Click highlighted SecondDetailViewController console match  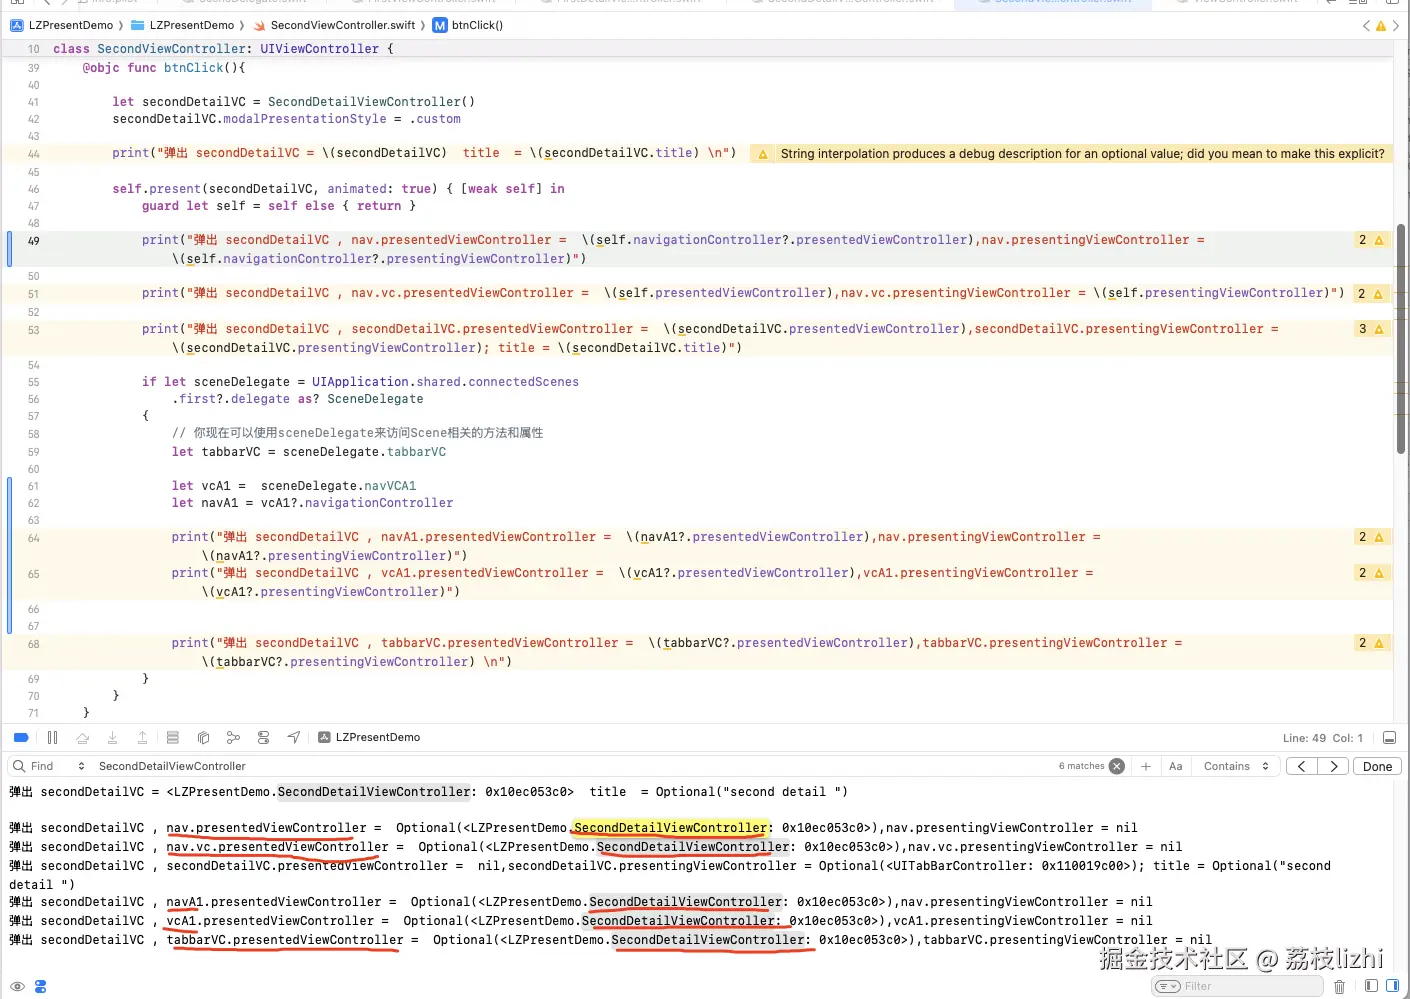coord(670,828)
